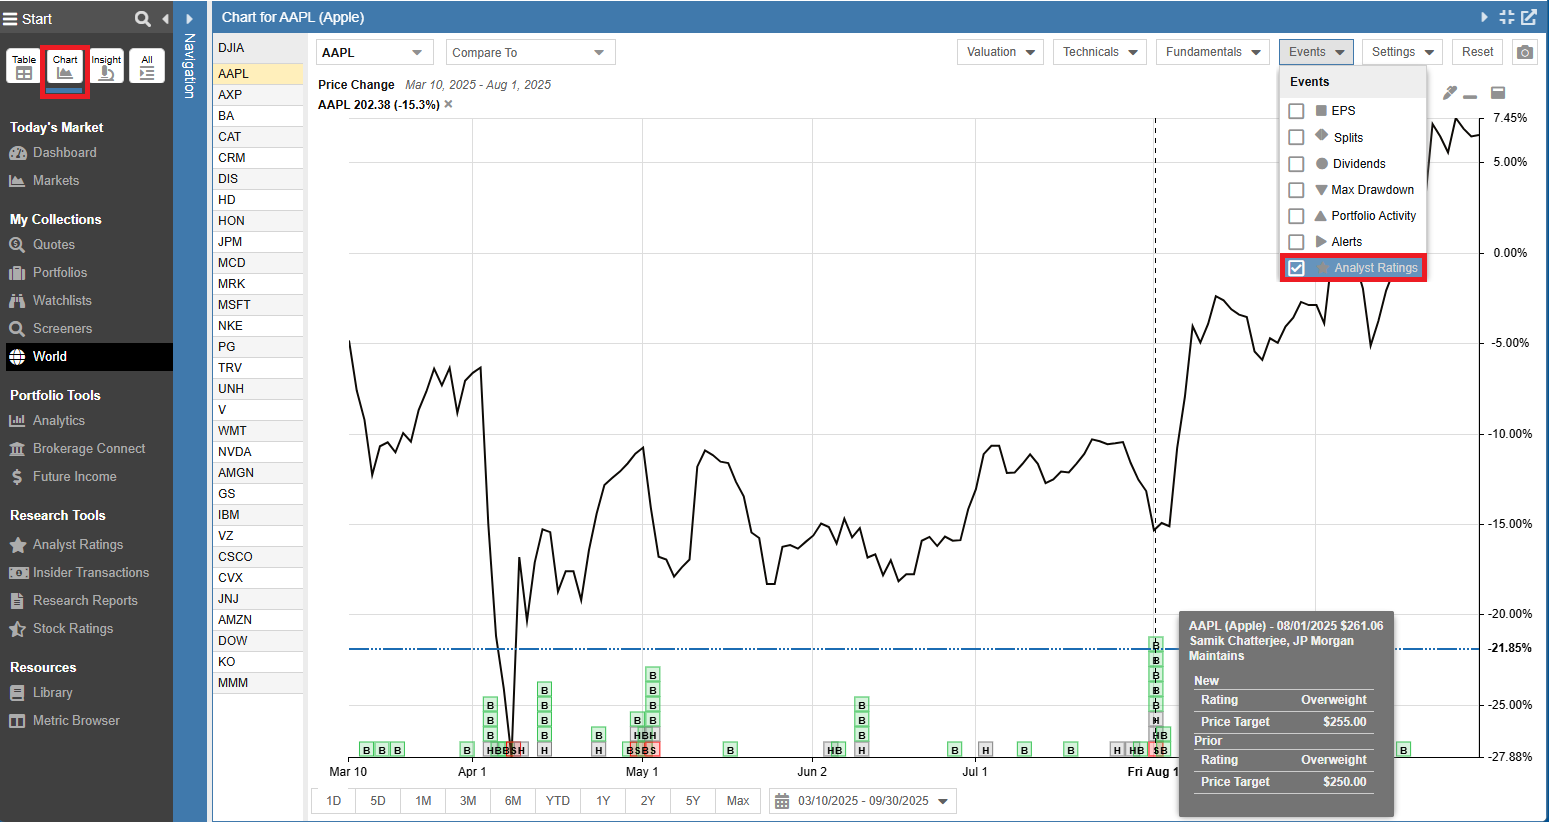Select DJIA at the top of ticker list
This screenshot has height=822, width=1549.
click(258, 48)
